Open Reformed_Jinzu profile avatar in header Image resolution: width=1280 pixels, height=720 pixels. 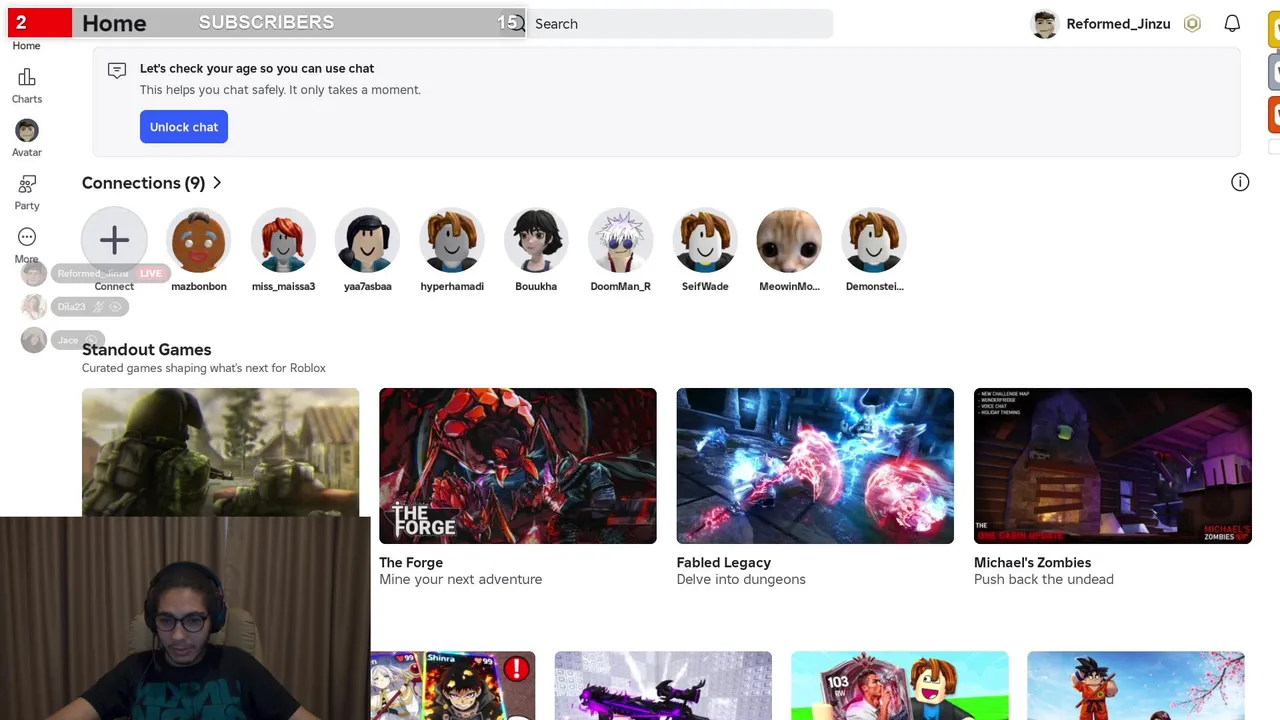coord(1045,24)
